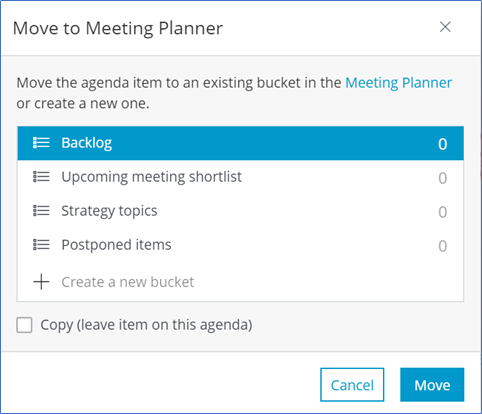
Task: Open the Meeting Planner link
Action: [399, 83]
